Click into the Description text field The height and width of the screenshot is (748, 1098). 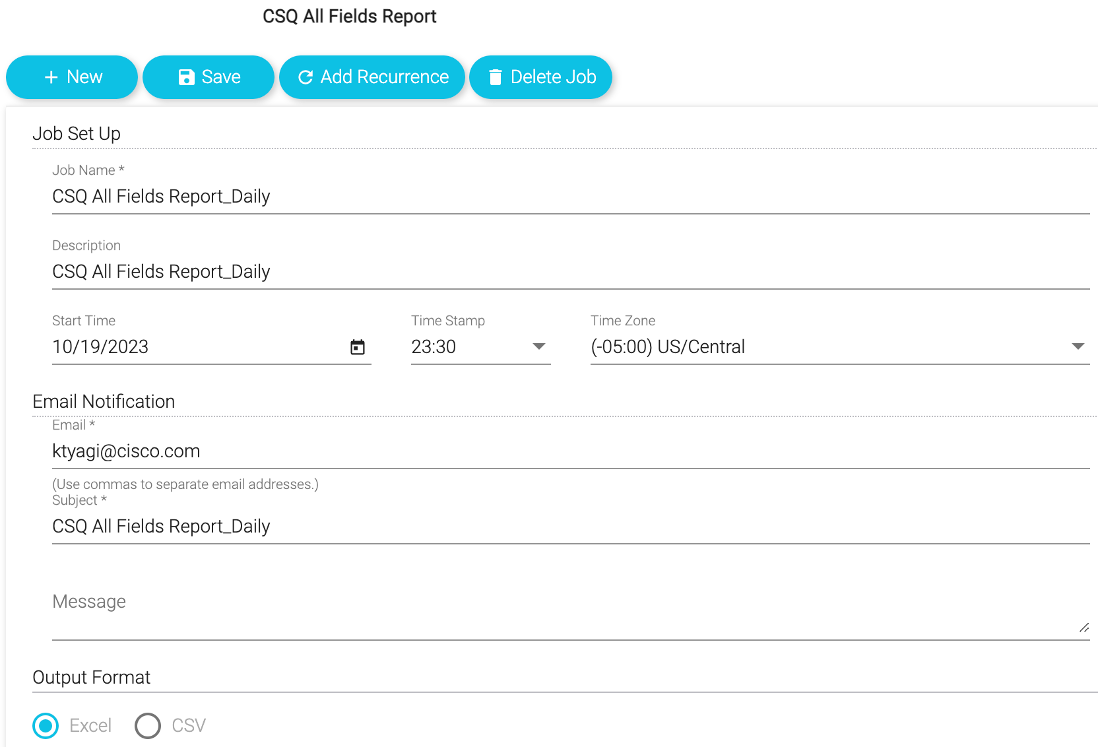570,272
